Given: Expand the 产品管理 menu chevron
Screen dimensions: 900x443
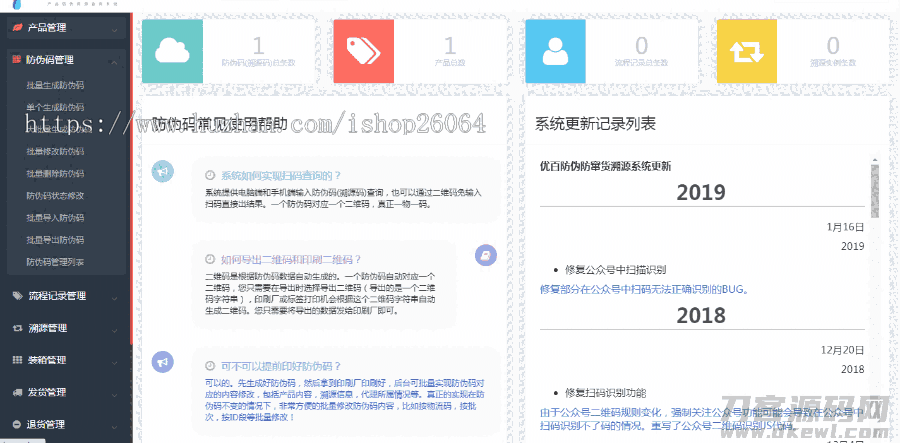Looking at the screenshot, I should pyautogui.click(x=115, y=29).
